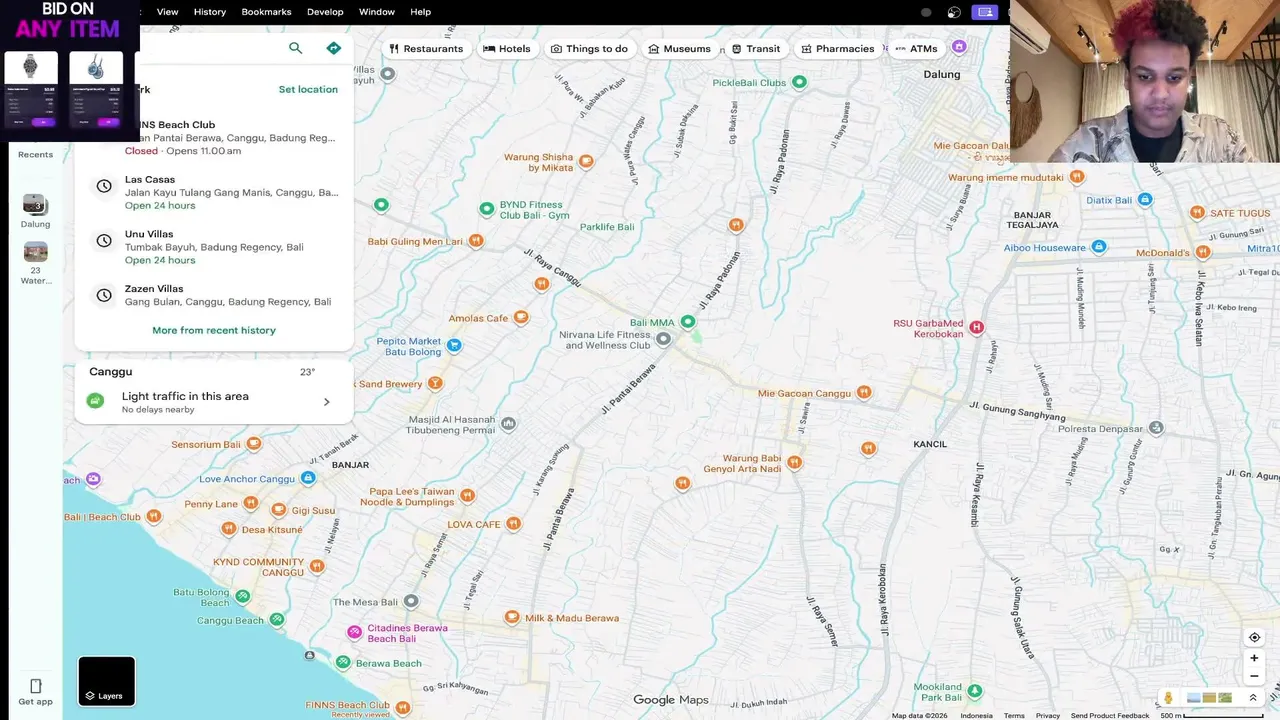Center map using the my-location icon
1280x720 pixels.
[x=1254, y=637]
